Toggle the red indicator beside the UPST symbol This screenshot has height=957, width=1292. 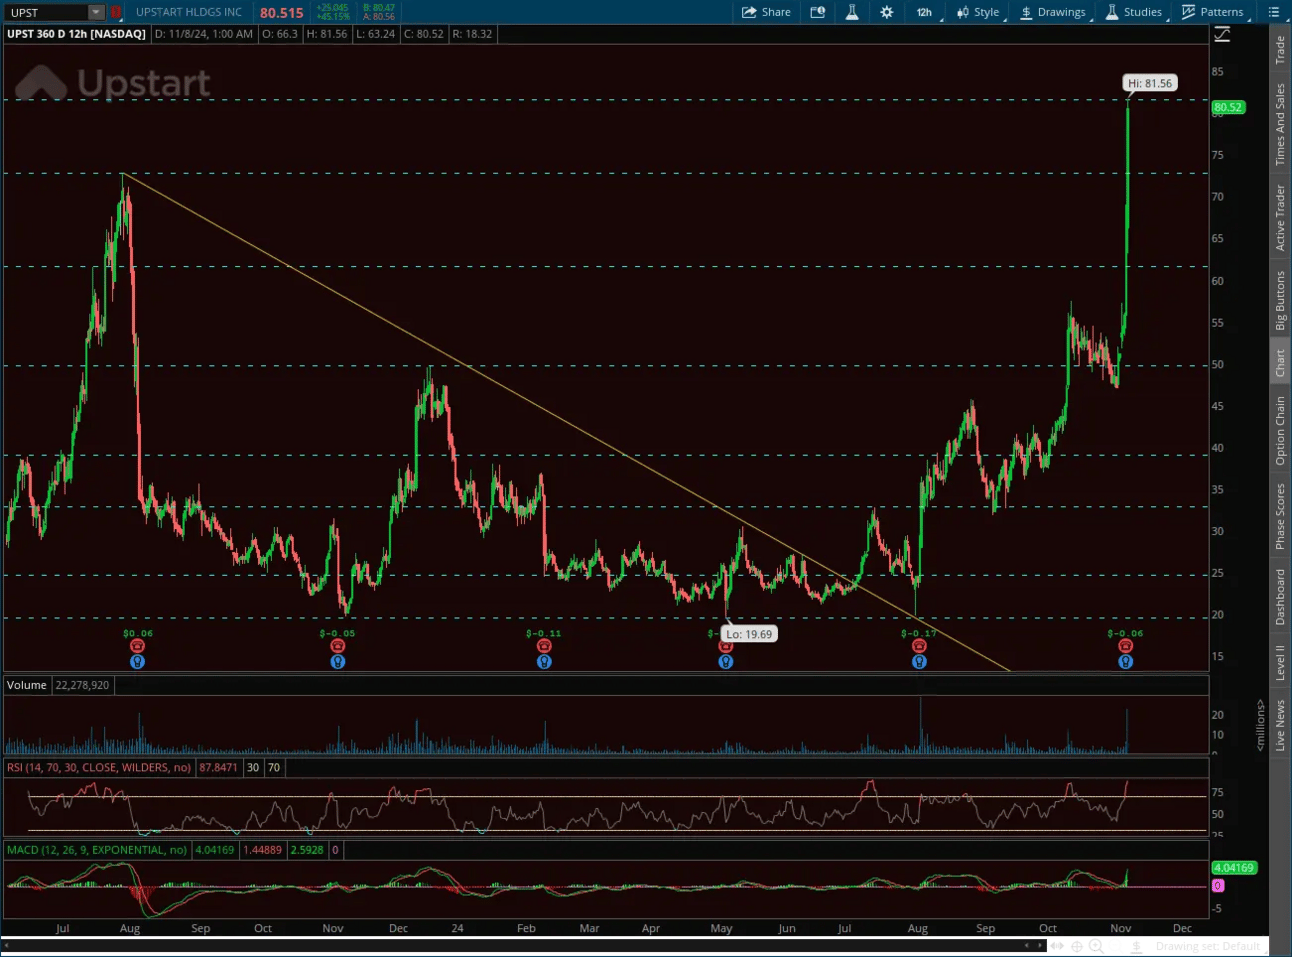[116, 12]
